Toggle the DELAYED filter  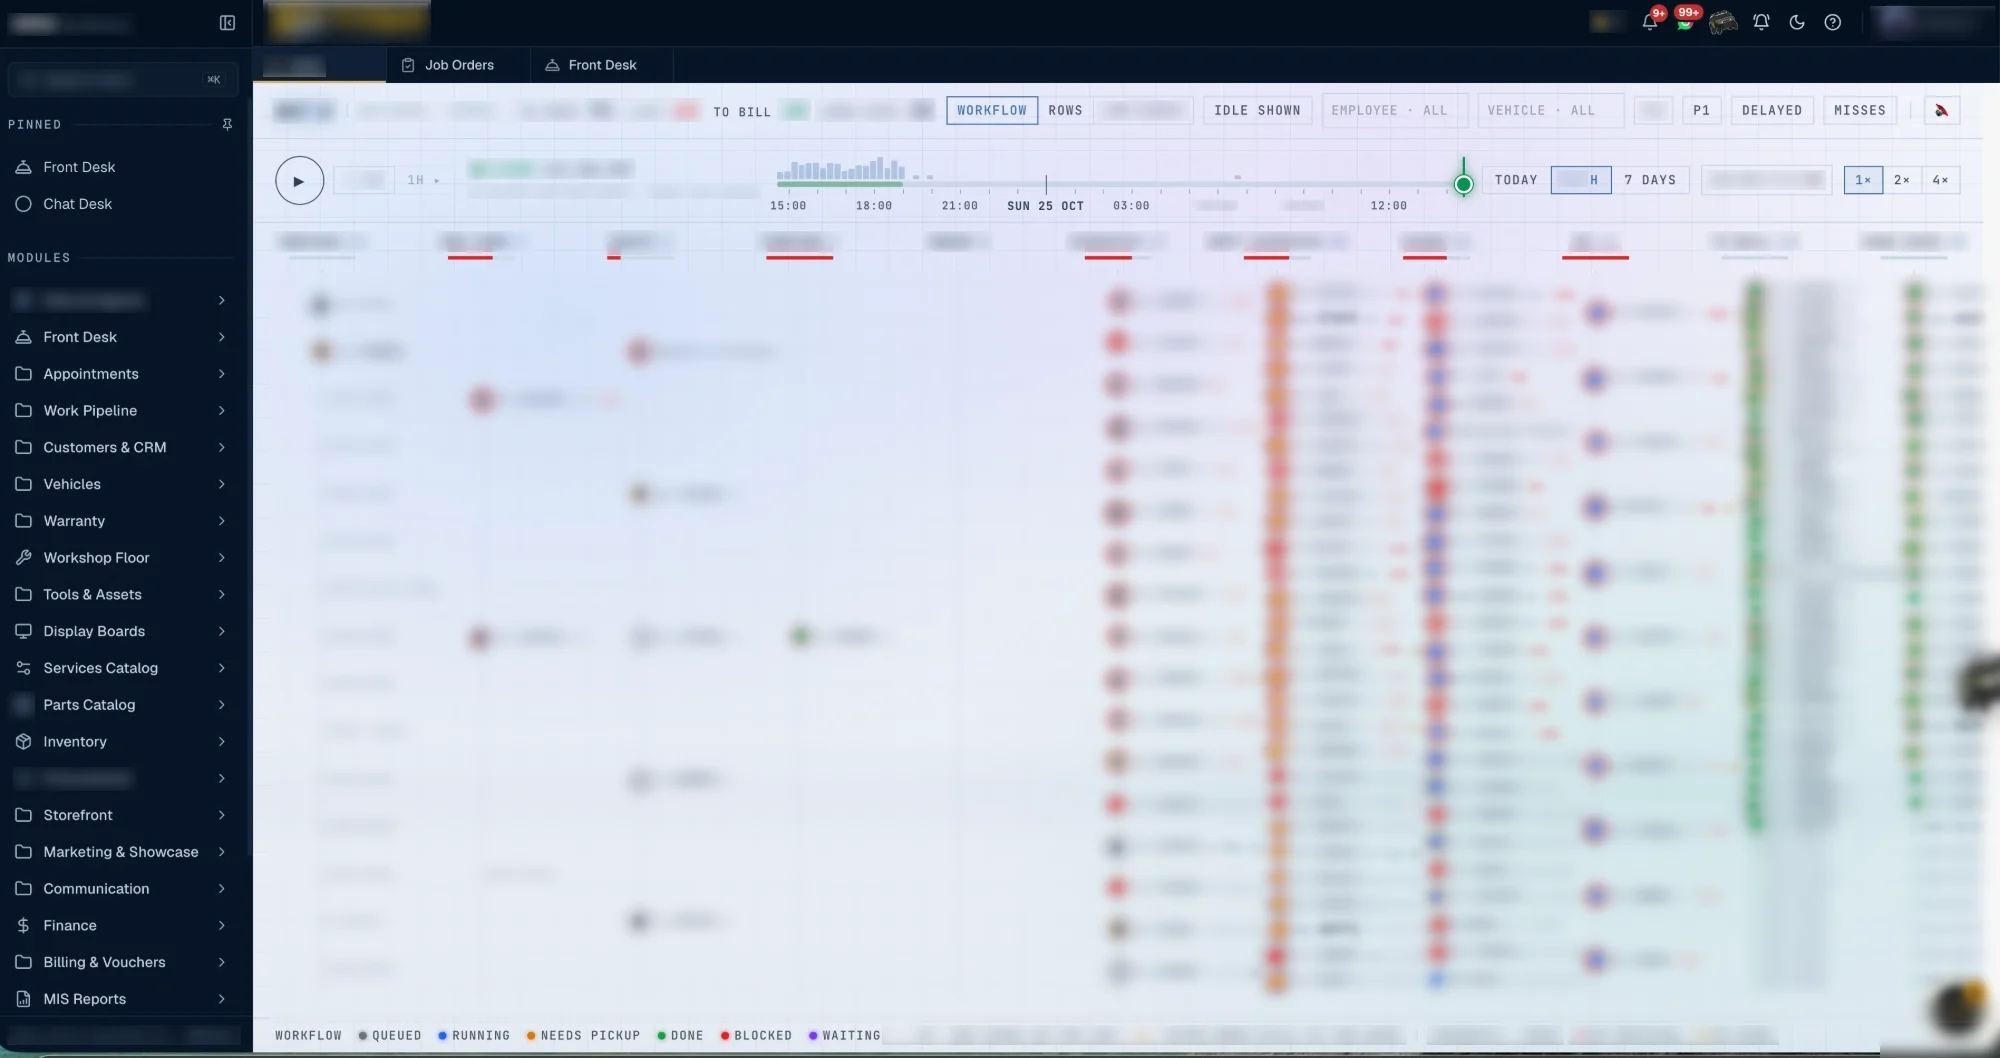tap(1772, 111)
